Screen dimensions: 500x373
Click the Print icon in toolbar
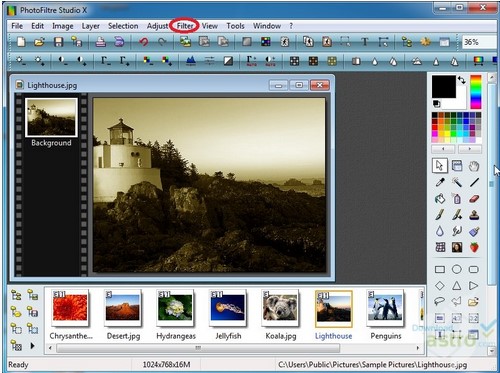[x=101, y=42]
